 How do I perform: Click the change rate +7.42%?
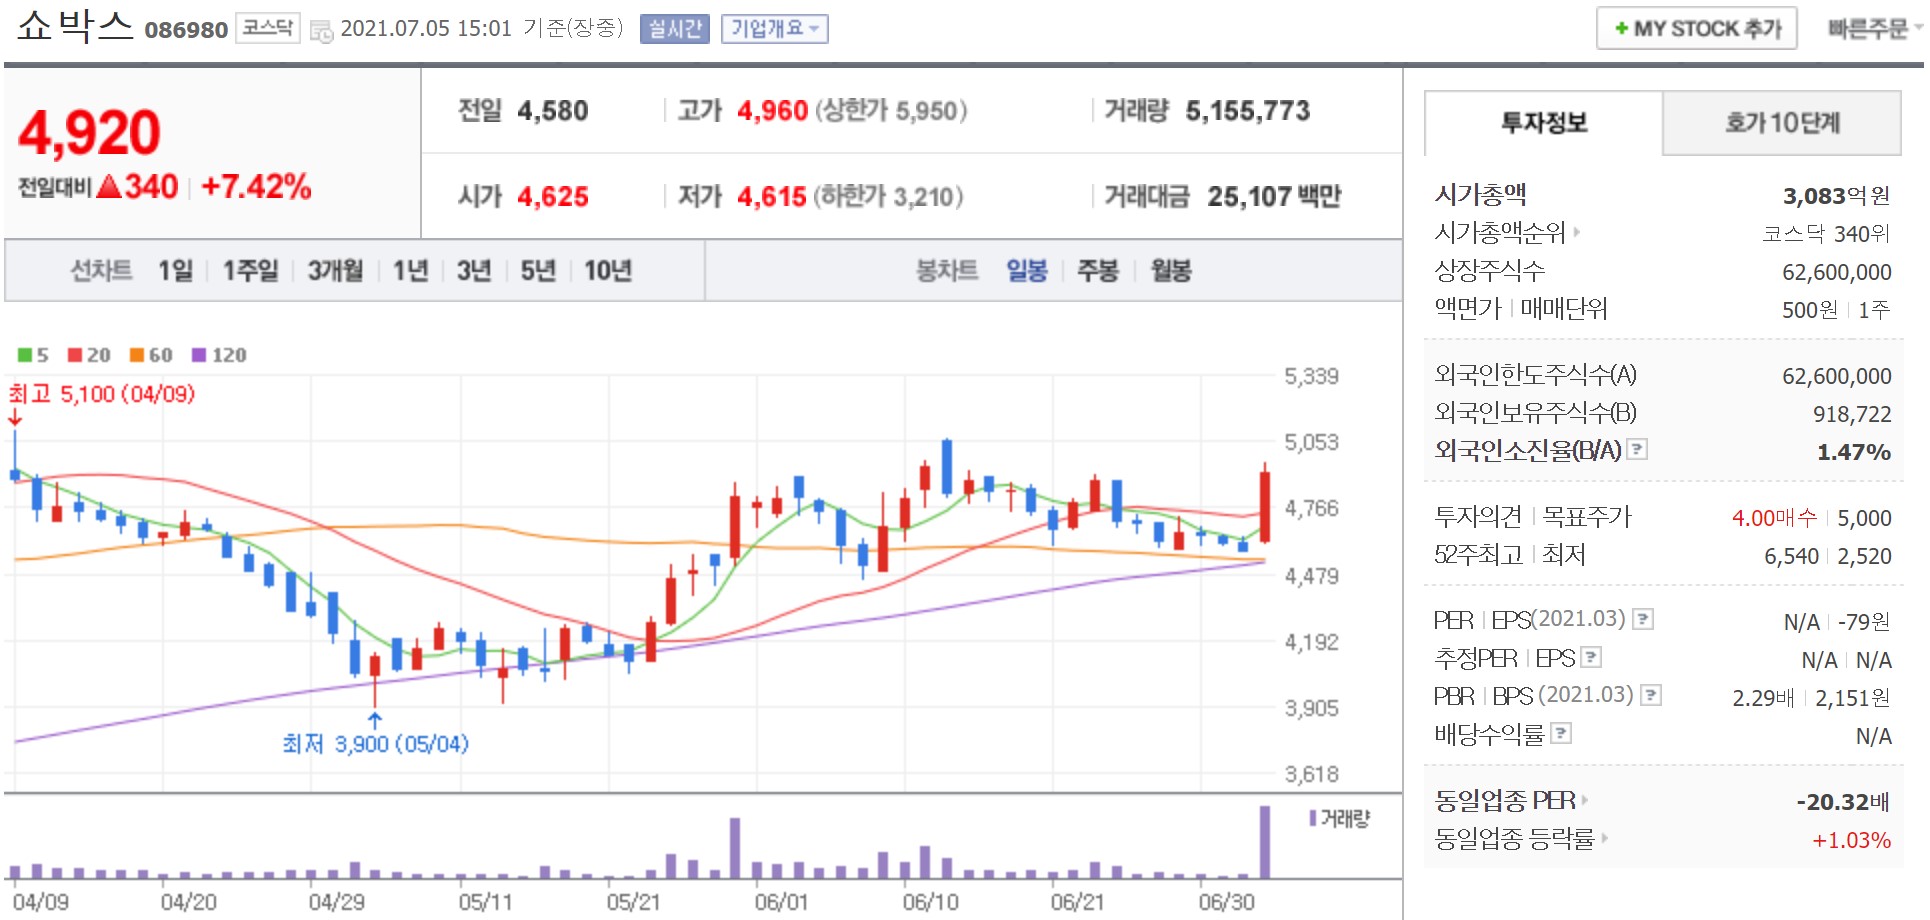[256, 186]
